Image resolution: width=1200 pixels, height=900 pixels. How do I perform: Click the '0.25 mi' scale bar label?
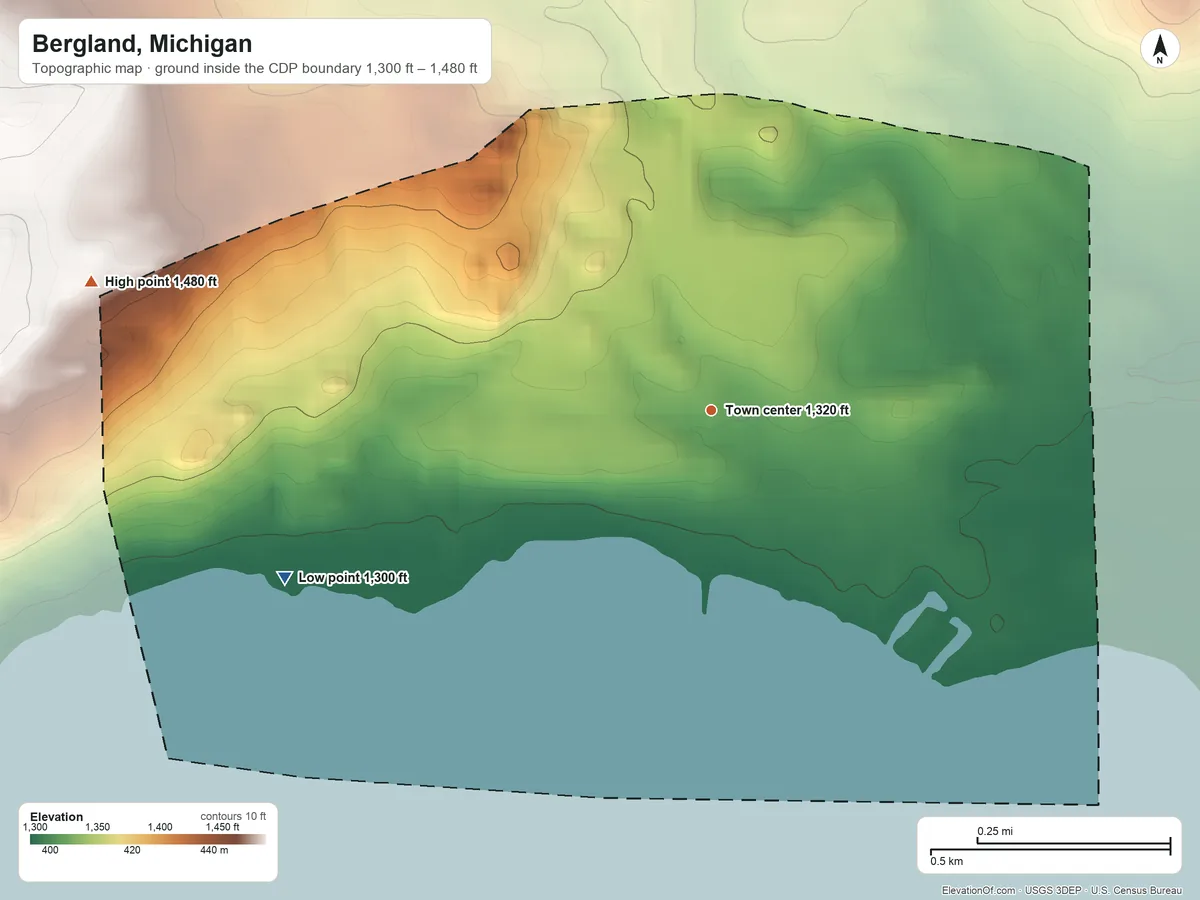(995, 831)
